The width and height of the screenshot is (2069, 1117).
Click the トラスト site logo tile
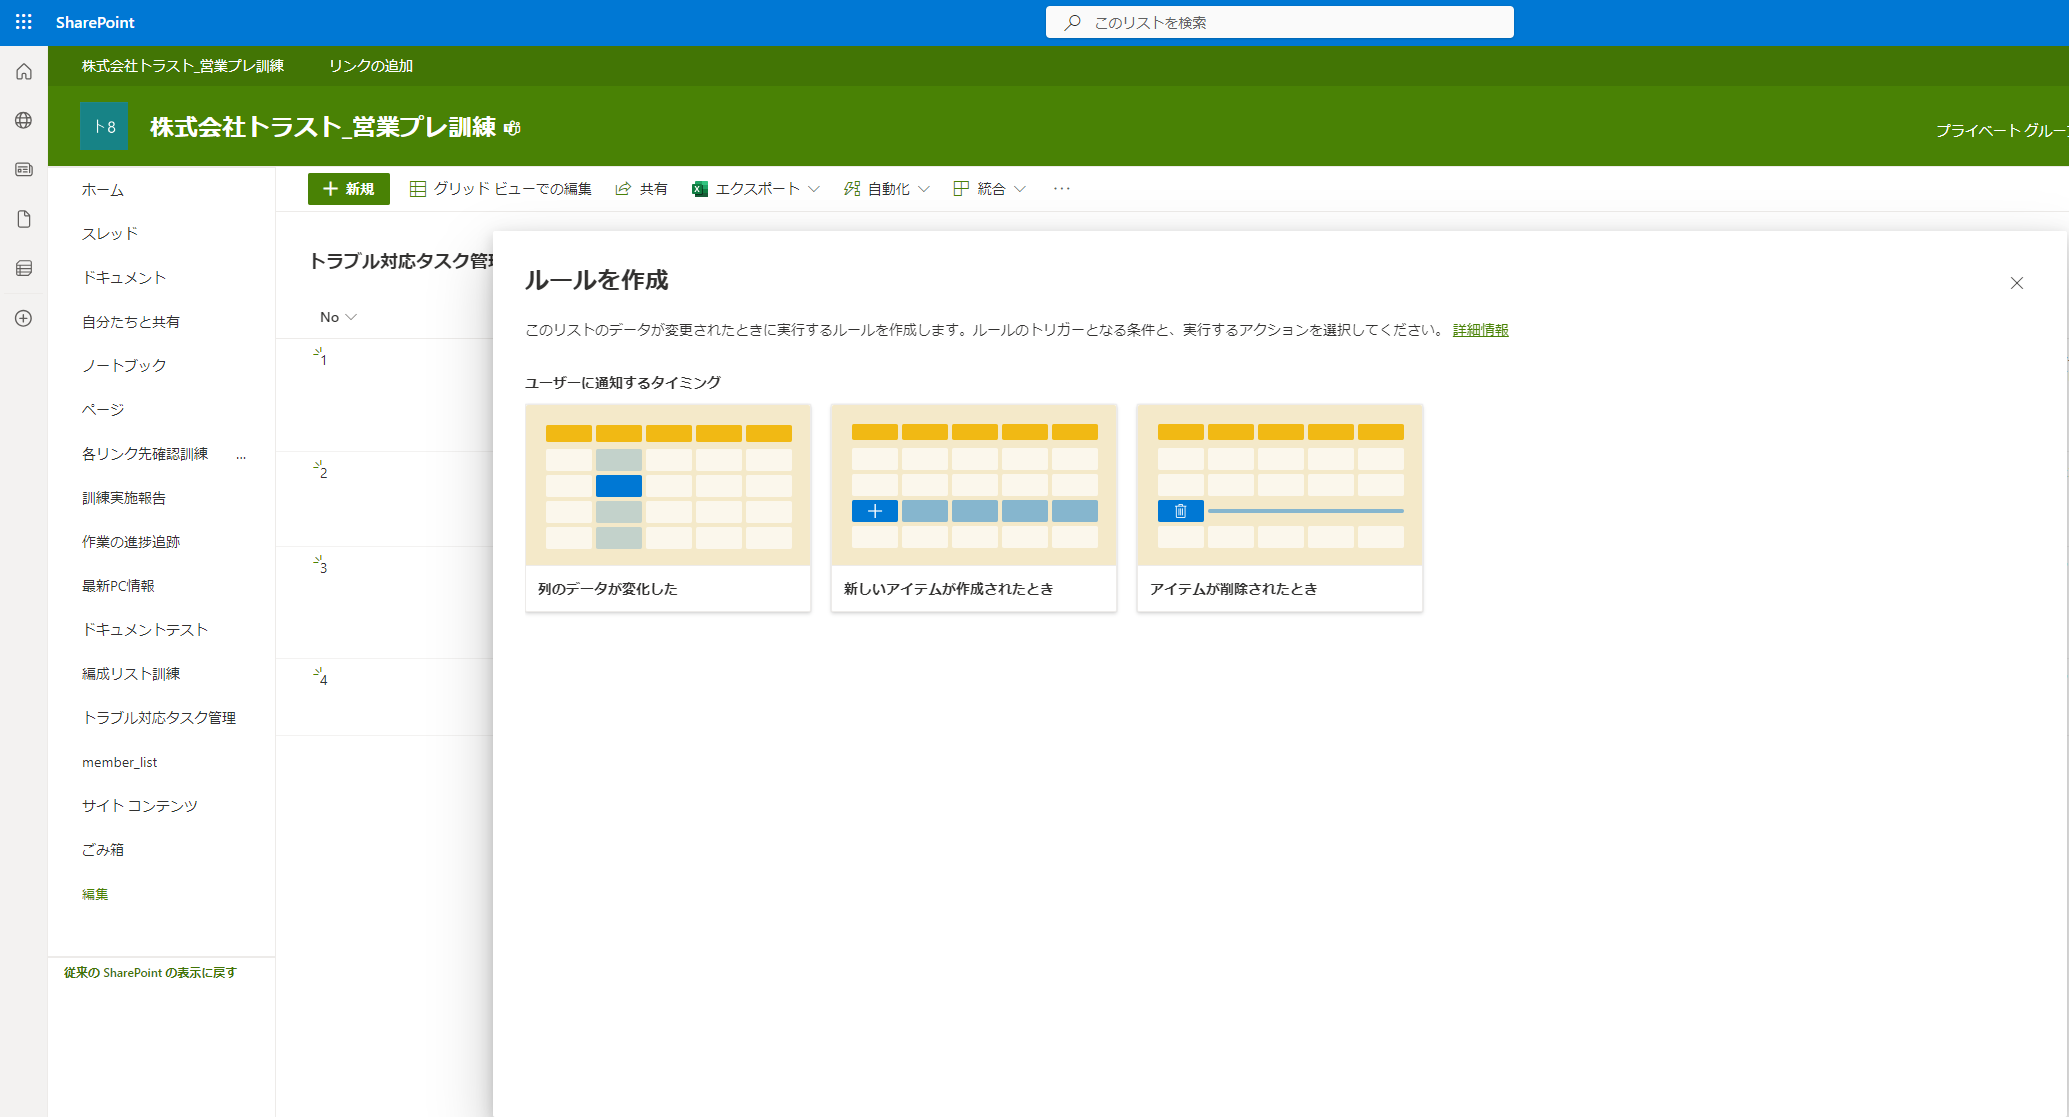104,126
